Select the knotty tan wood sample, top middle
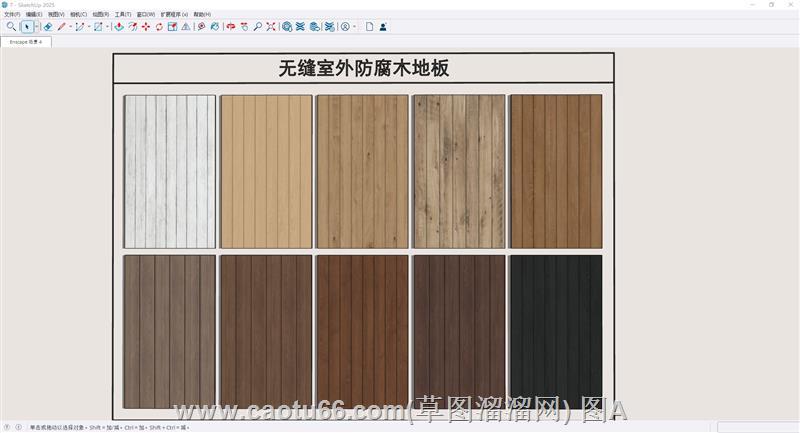The image size is (800, 433). click(x=363, y=172)
